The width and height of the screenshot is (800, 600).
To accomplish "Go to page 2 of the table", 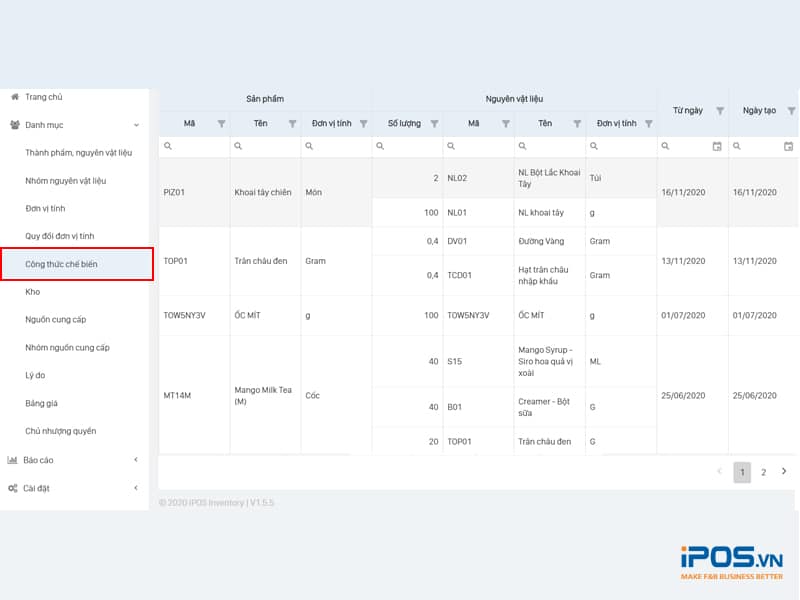I will pos(763,472).
